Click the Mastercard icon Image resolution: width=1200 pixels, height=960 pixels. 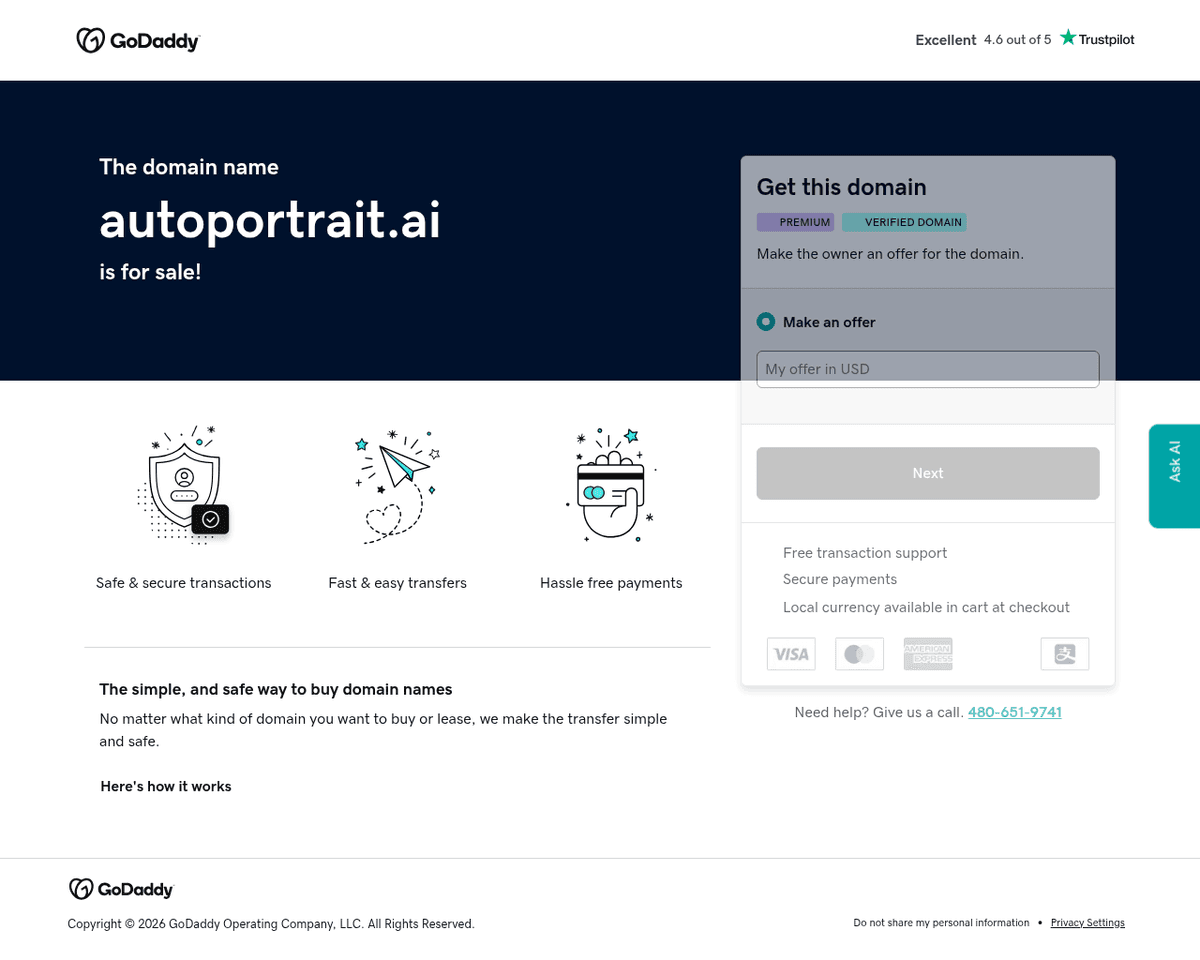[x=859, y=654]
